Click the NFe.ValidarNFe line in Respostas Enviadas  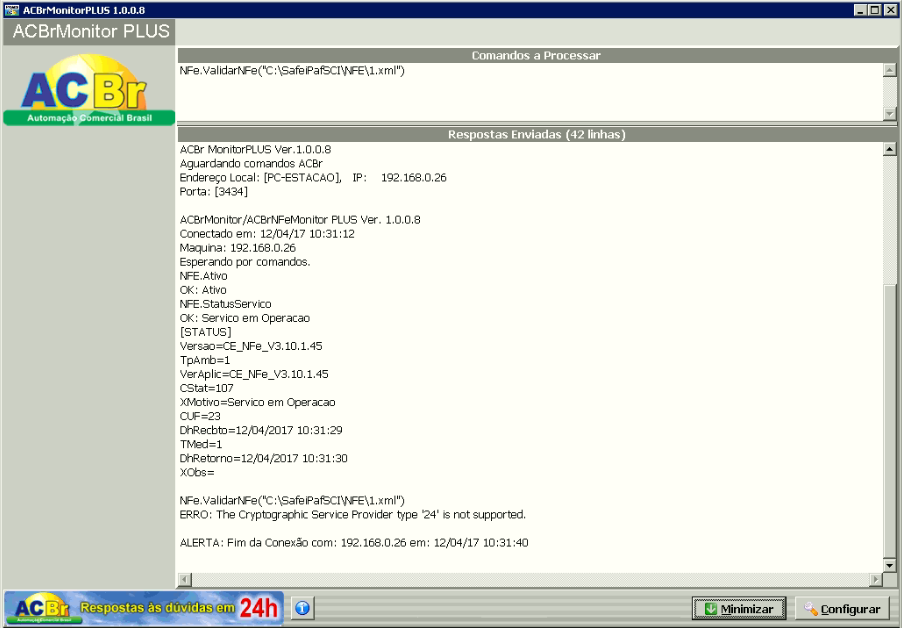[292, 500]
